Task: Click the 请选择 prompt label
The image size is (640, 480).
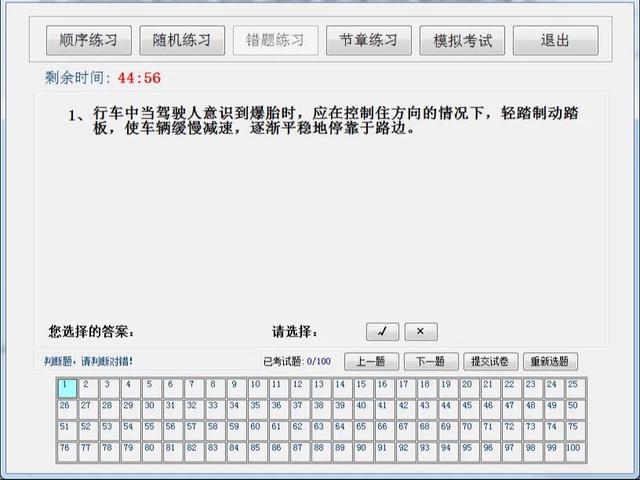Action: click(x=295, y=331)
